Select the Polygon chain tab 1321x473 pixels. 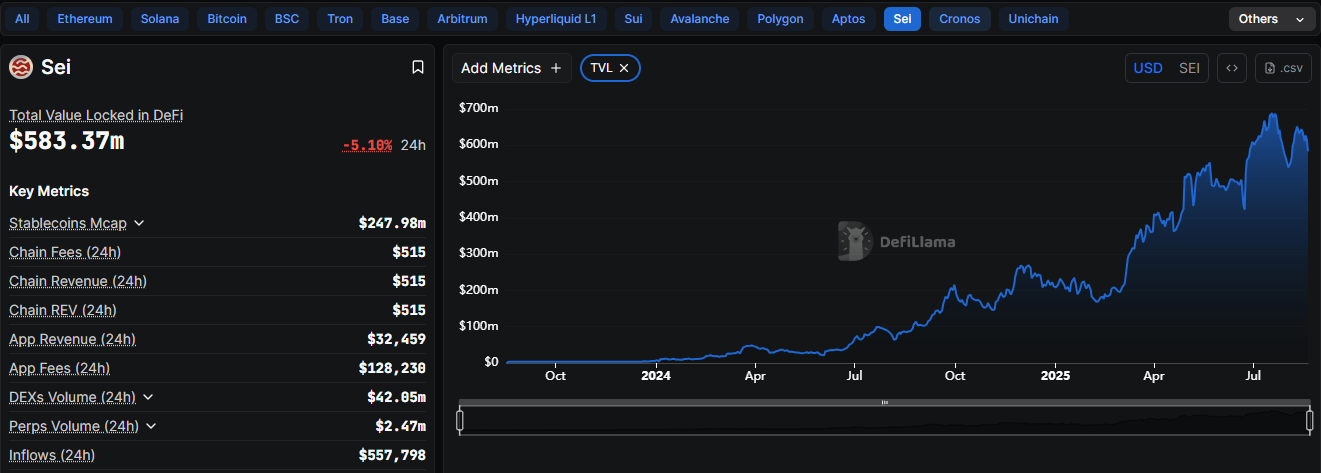(x=780, y=19)
